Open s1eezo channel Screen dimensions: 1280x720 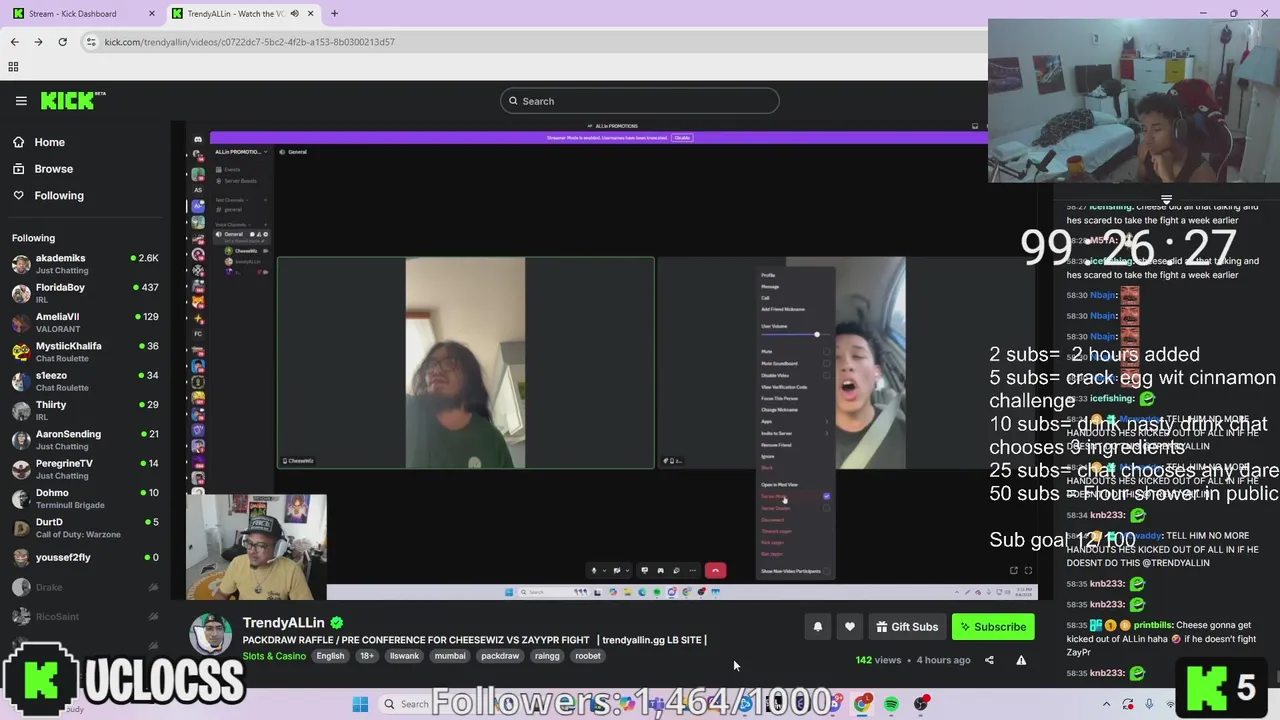85,381
